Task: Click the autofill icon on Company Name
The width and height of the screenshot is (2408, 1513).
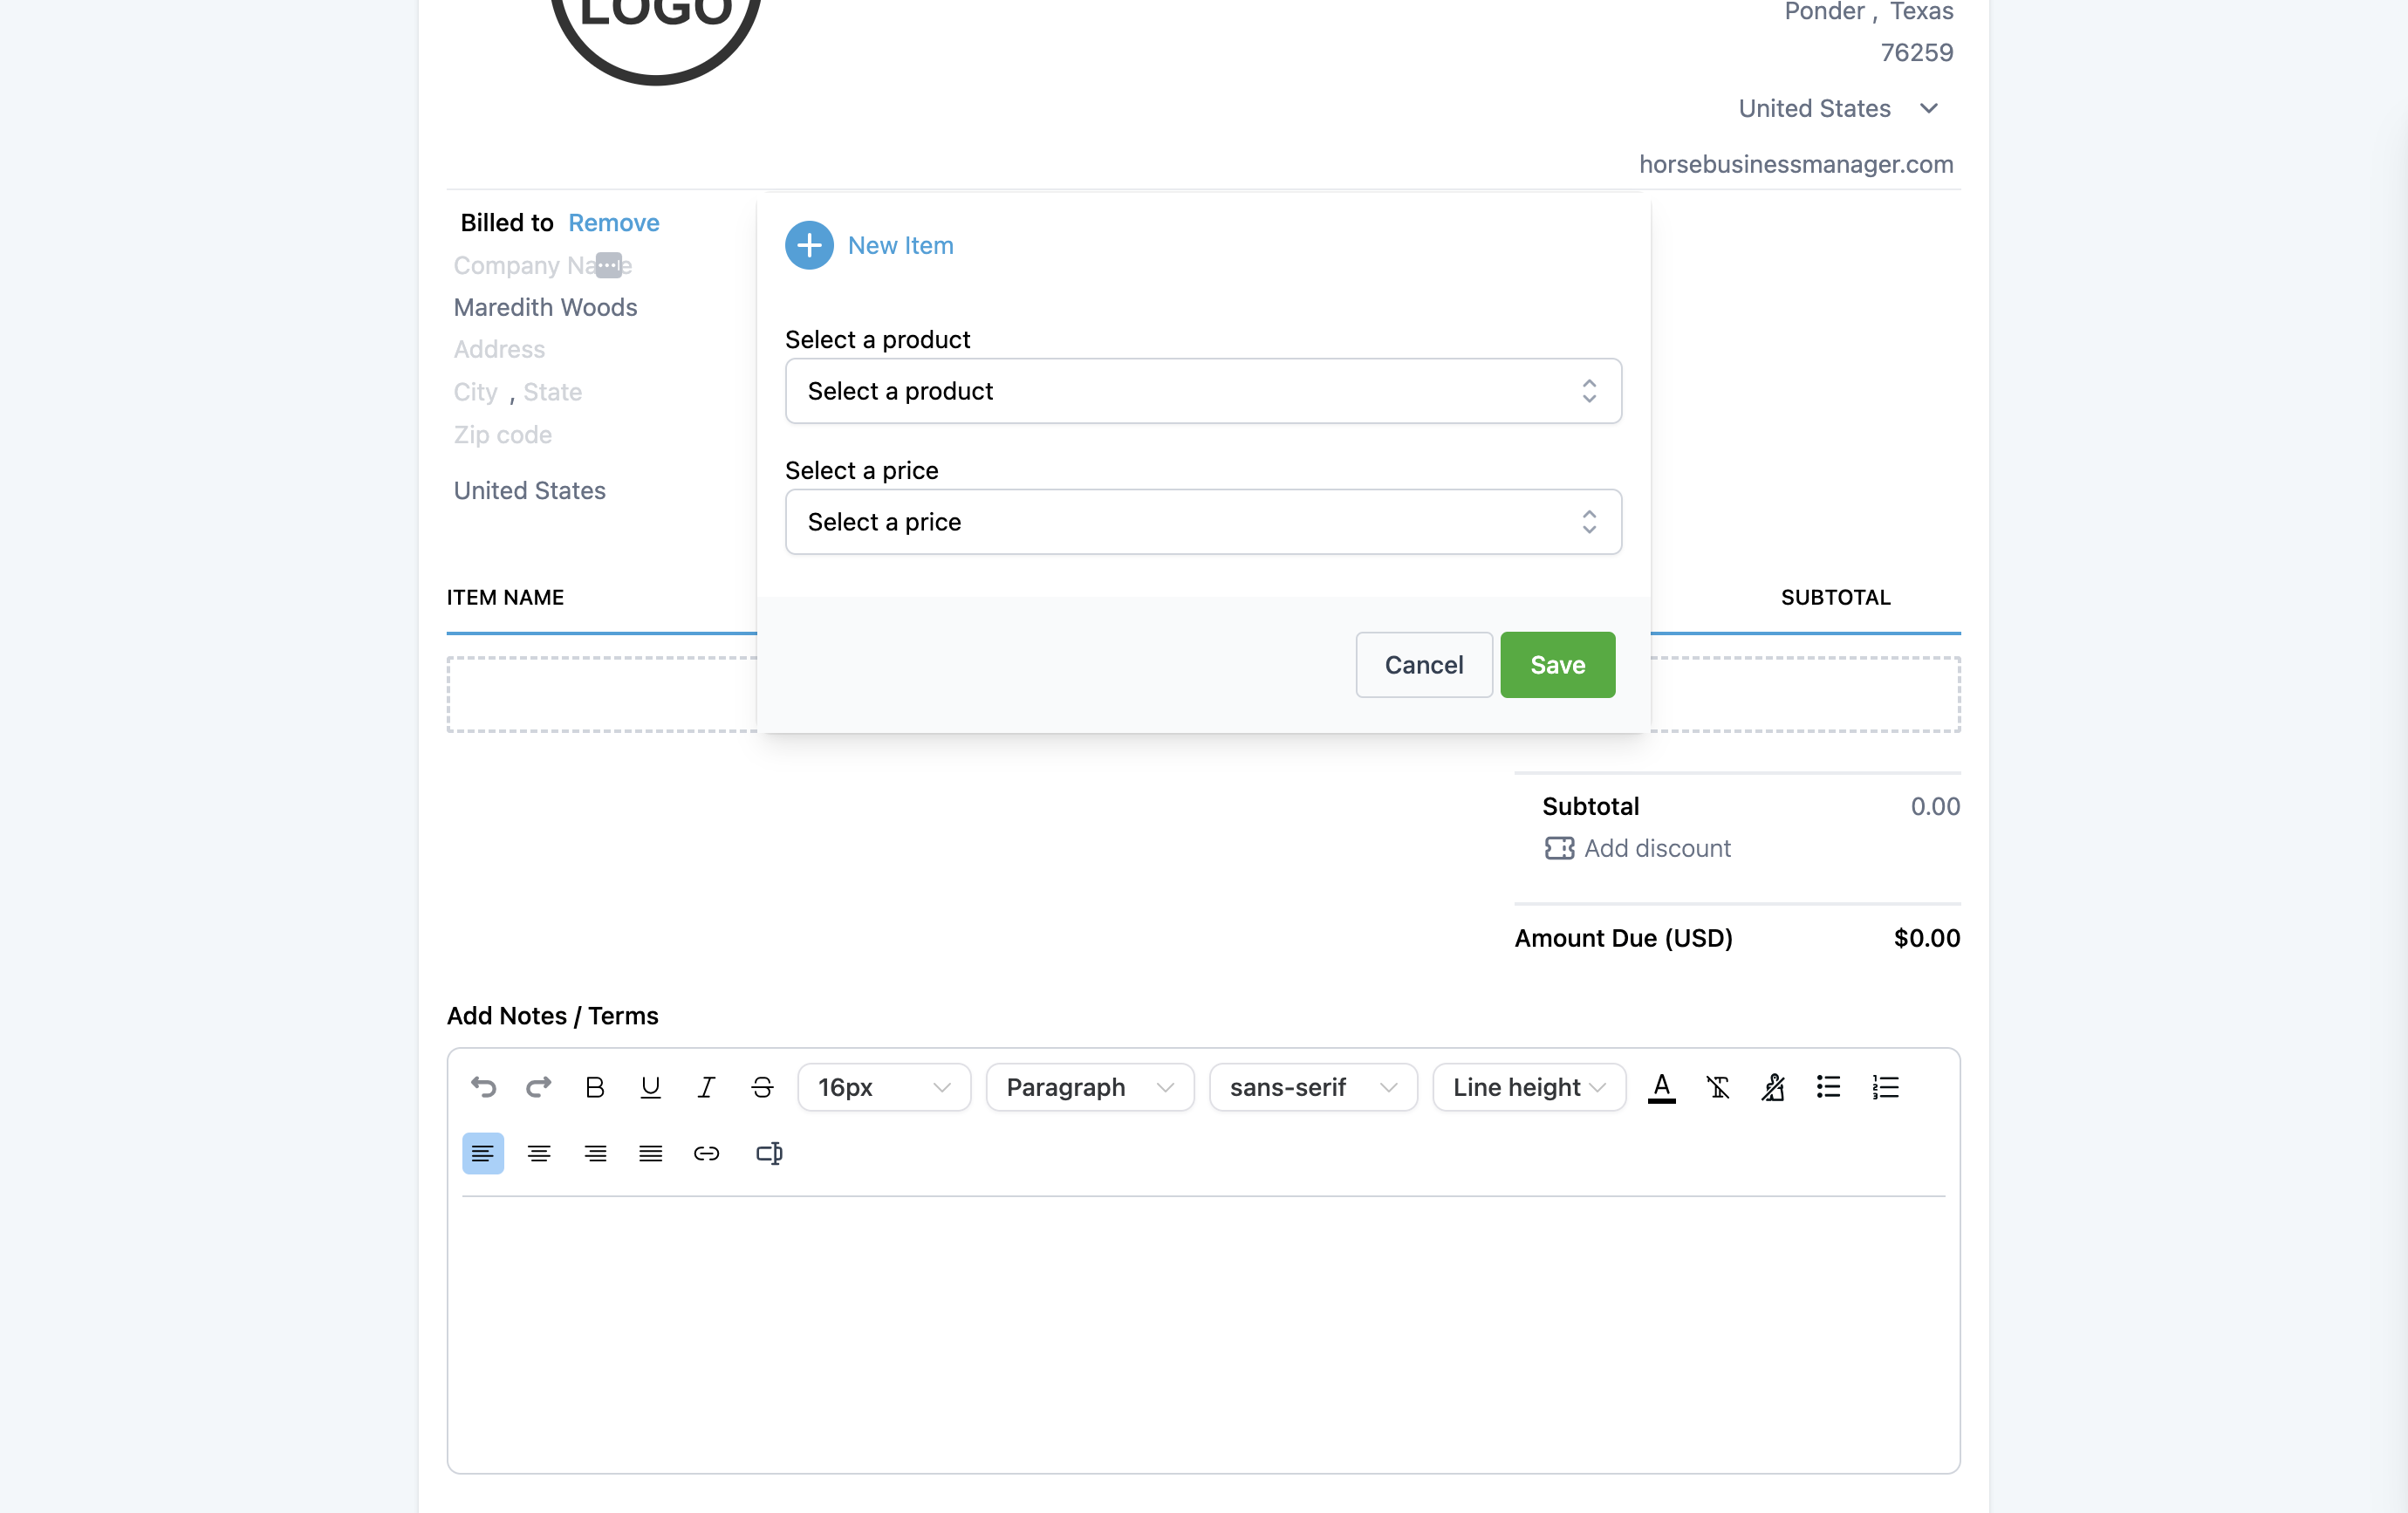Action: point(608,265)
